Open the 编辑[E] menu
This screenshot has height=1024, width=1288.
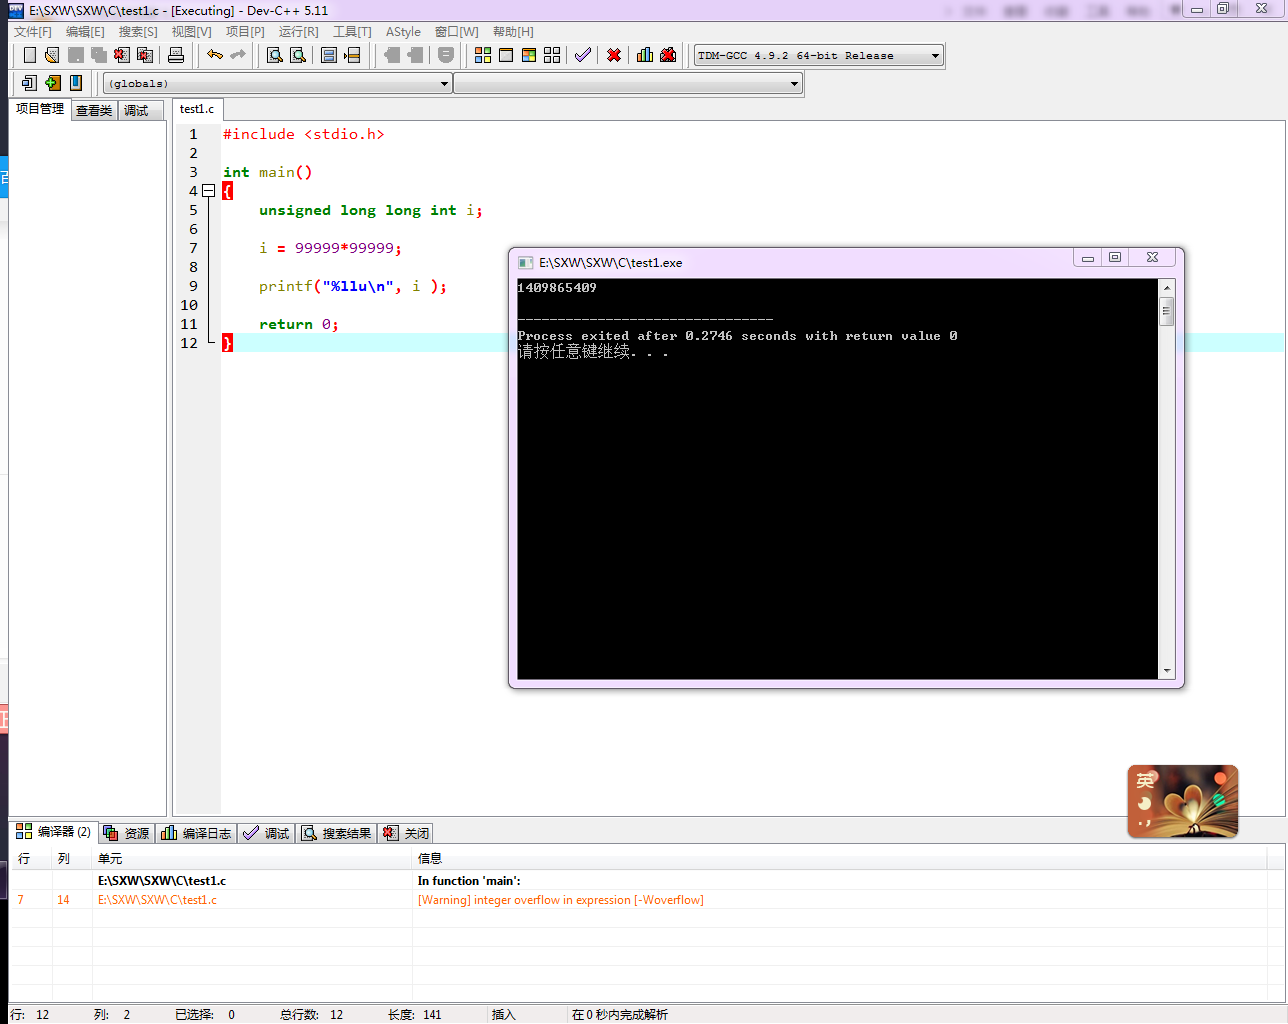tap(85, 32)
